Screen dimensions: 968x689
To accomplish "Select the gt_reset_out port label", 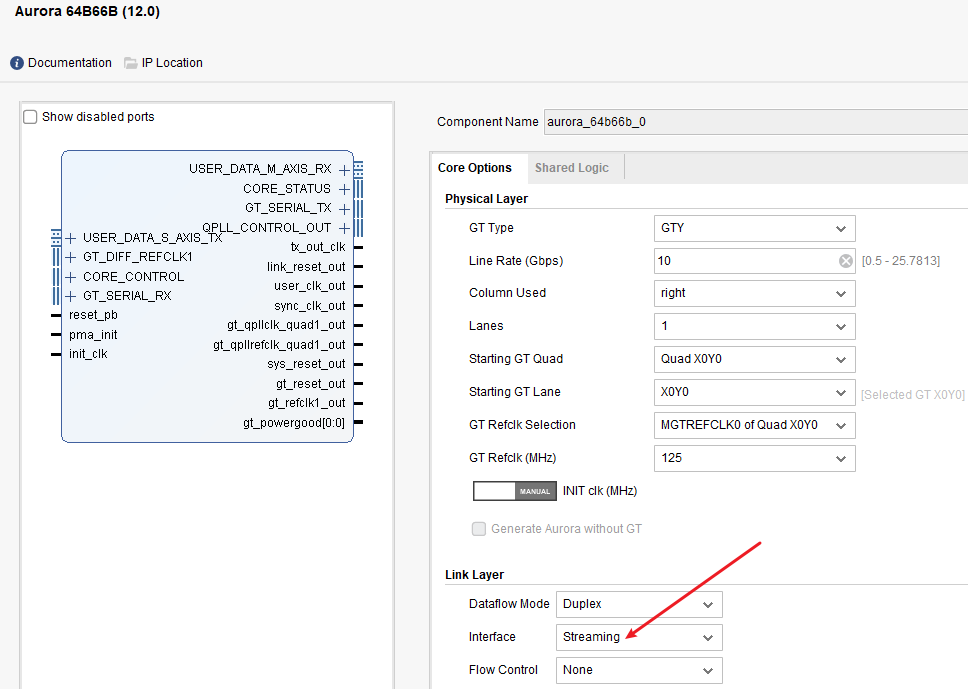I will tap(311, 384).
